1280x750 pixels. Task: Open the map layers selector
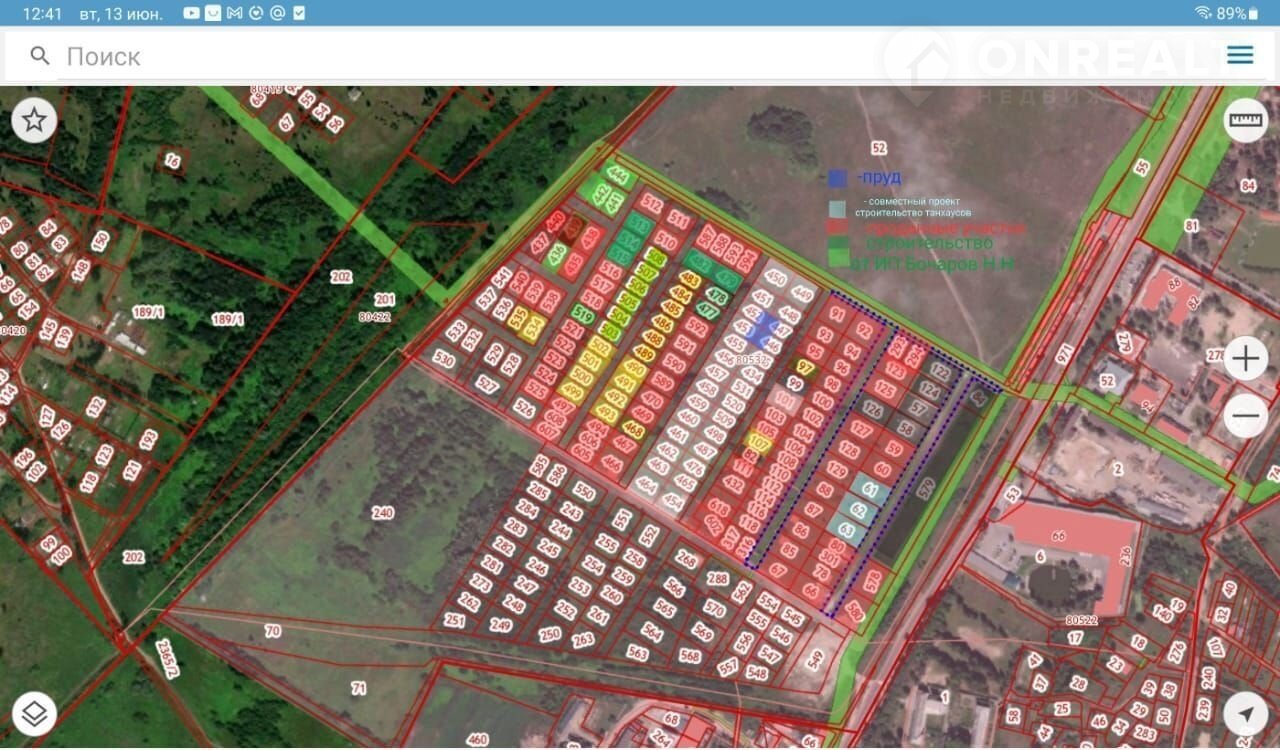click(x=34, y=714)
